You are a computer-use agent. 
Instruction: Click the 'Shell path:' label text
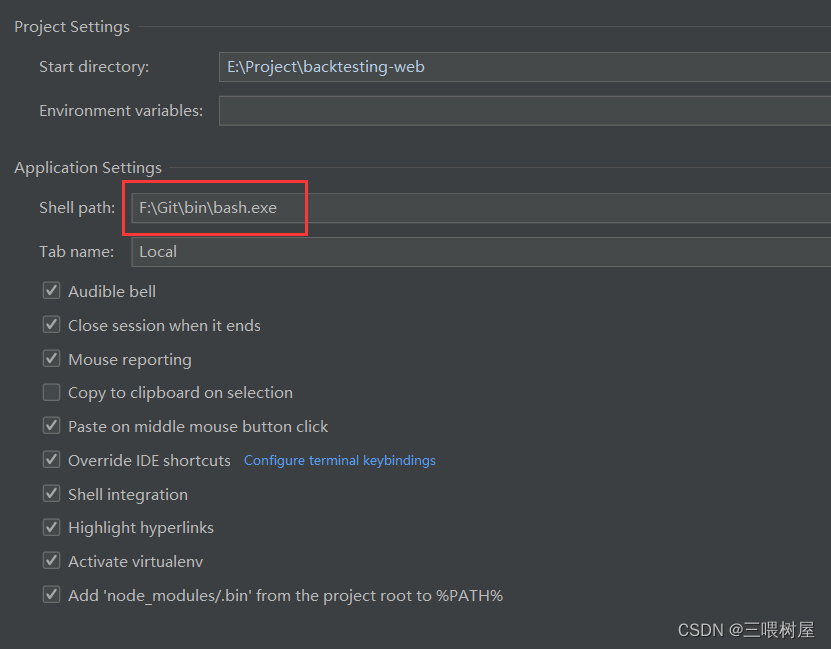point(77,208)
